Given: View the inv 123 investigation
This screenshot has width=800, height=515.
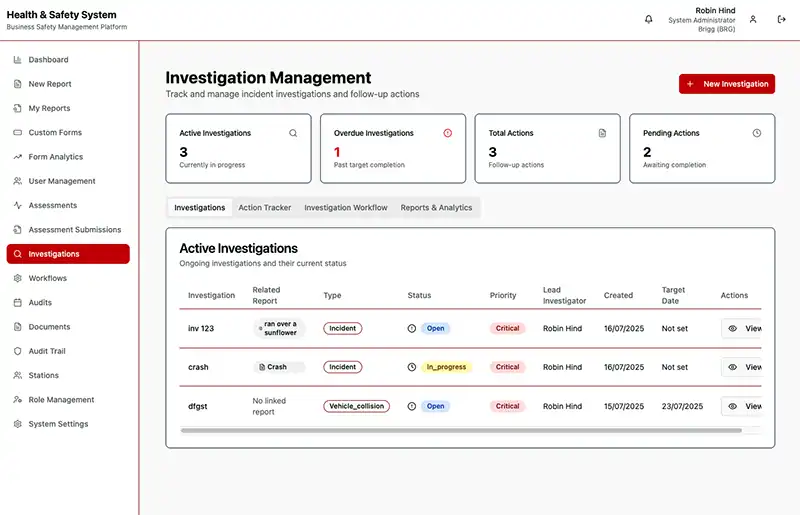Looking at the screenshot, I should tap(742, 329).
